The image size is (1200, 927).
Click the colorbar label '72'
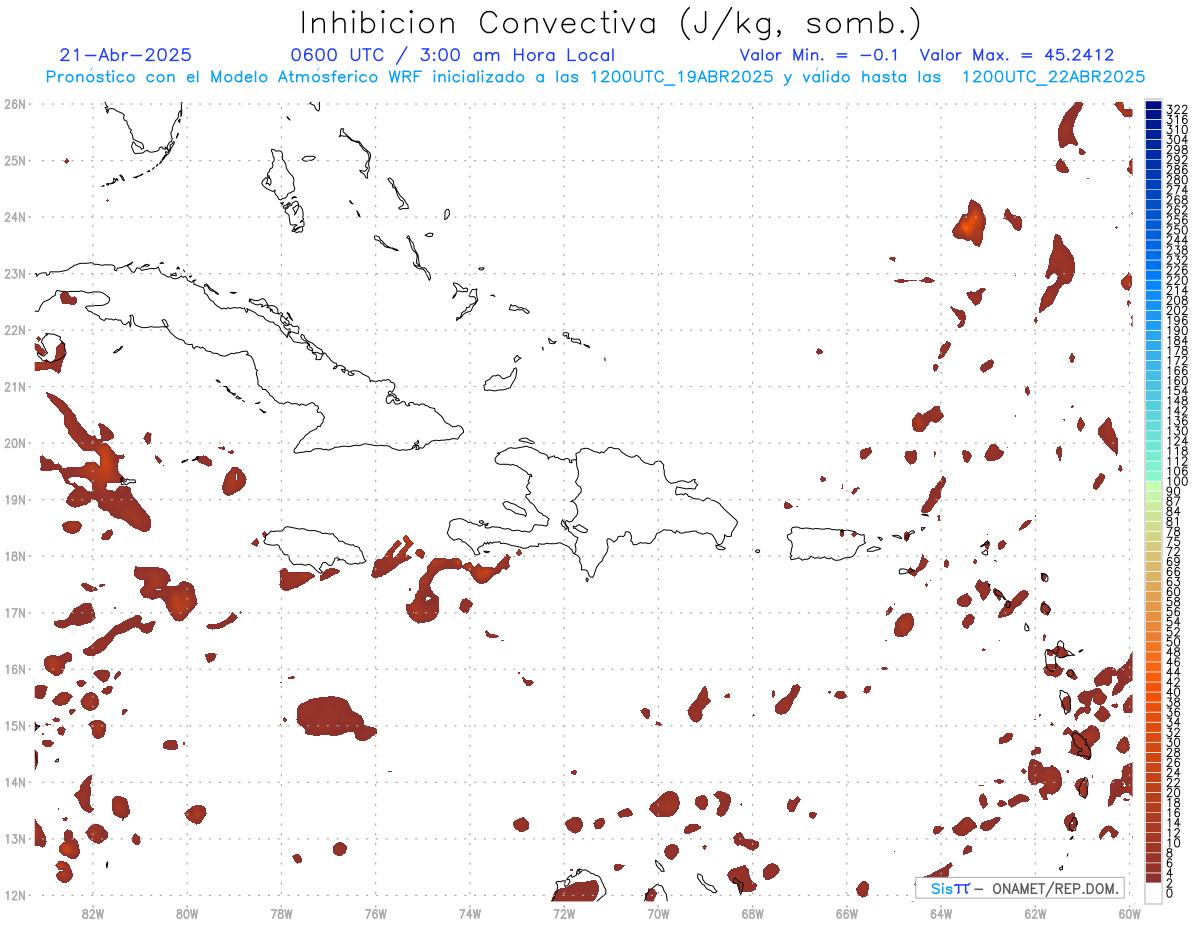1174,551
